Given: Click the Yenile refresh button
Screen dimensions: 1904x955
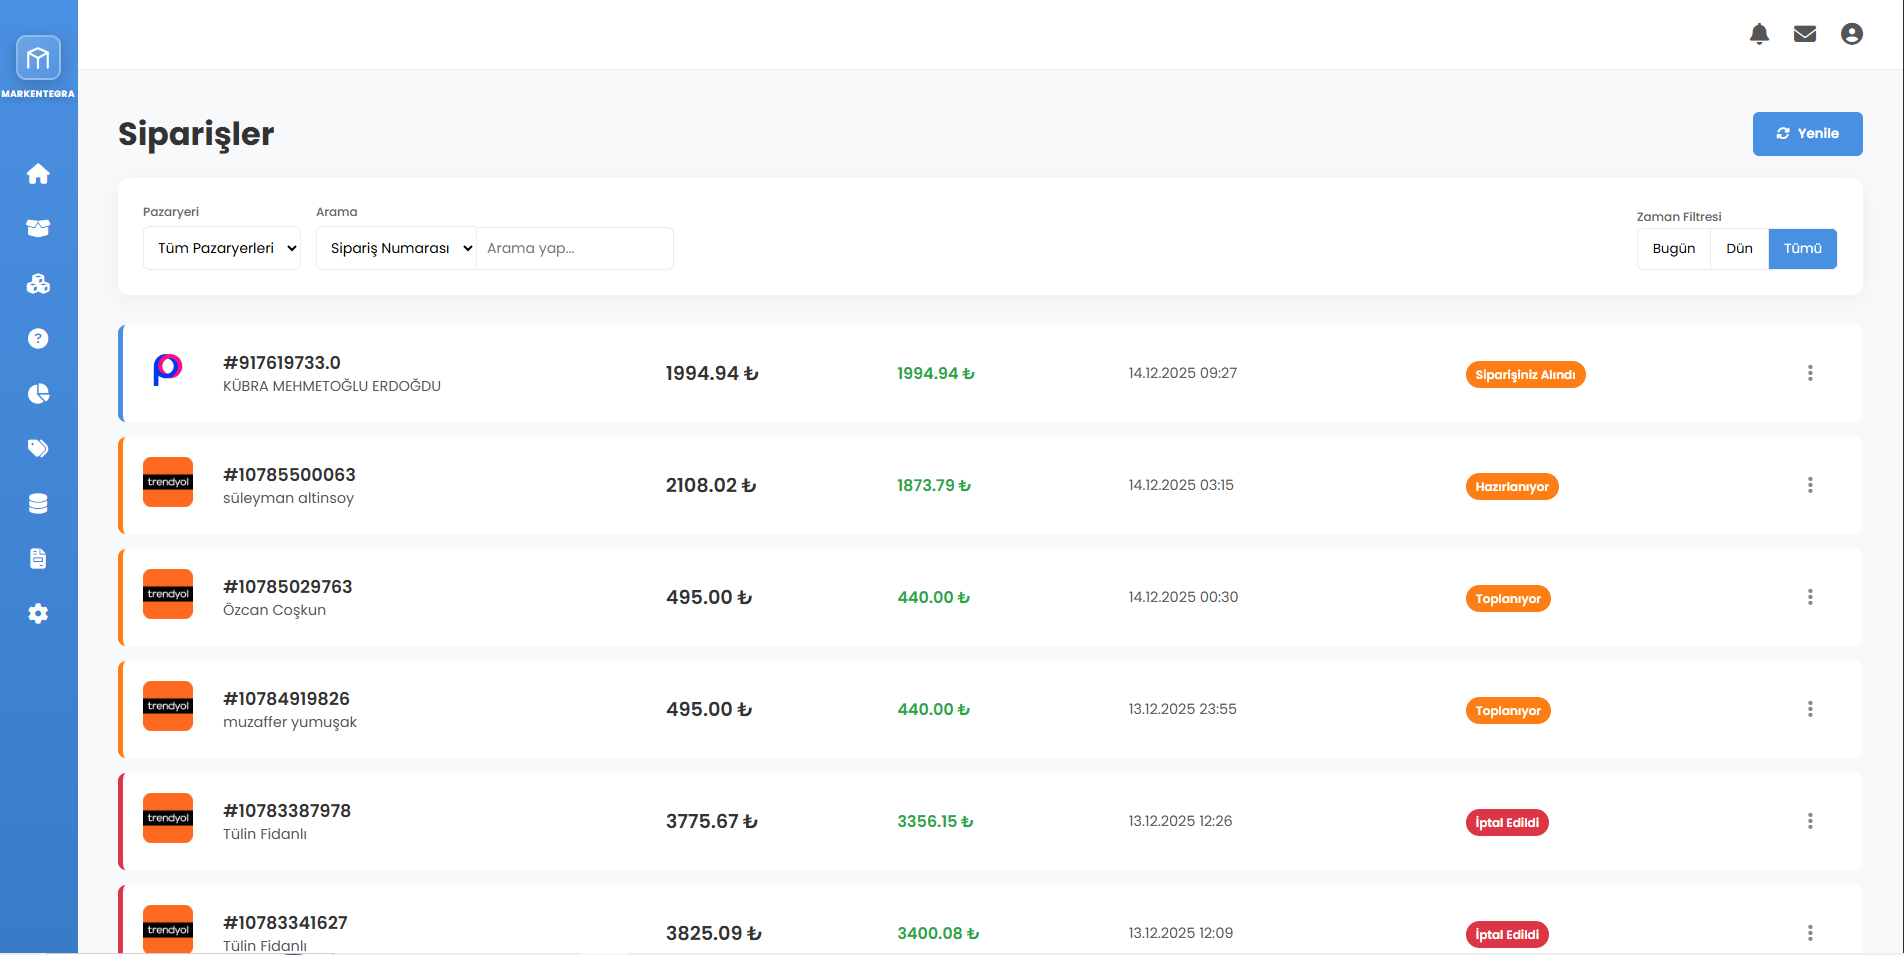Looking at the screenshot, I should point(1807,134).
